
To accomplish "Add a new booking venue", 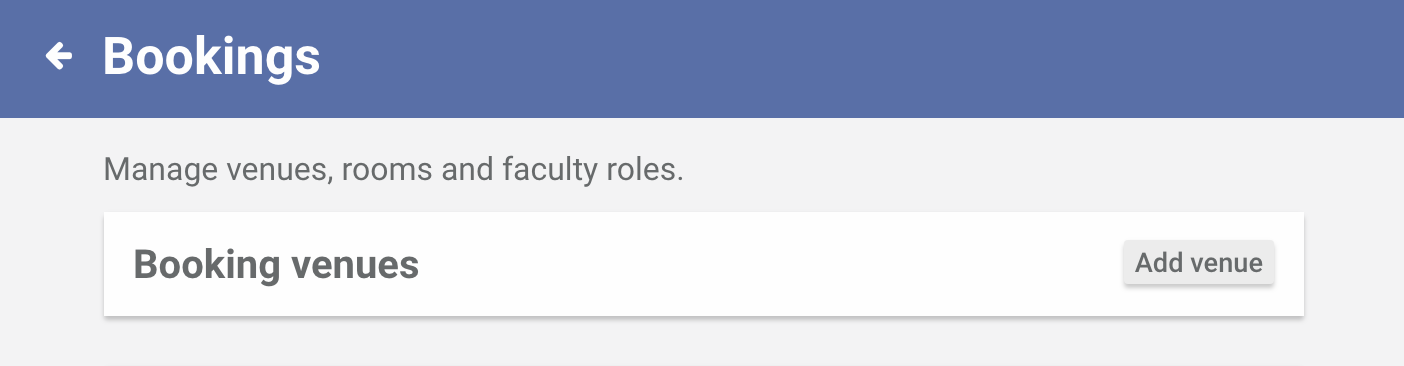I will 1199,263.
